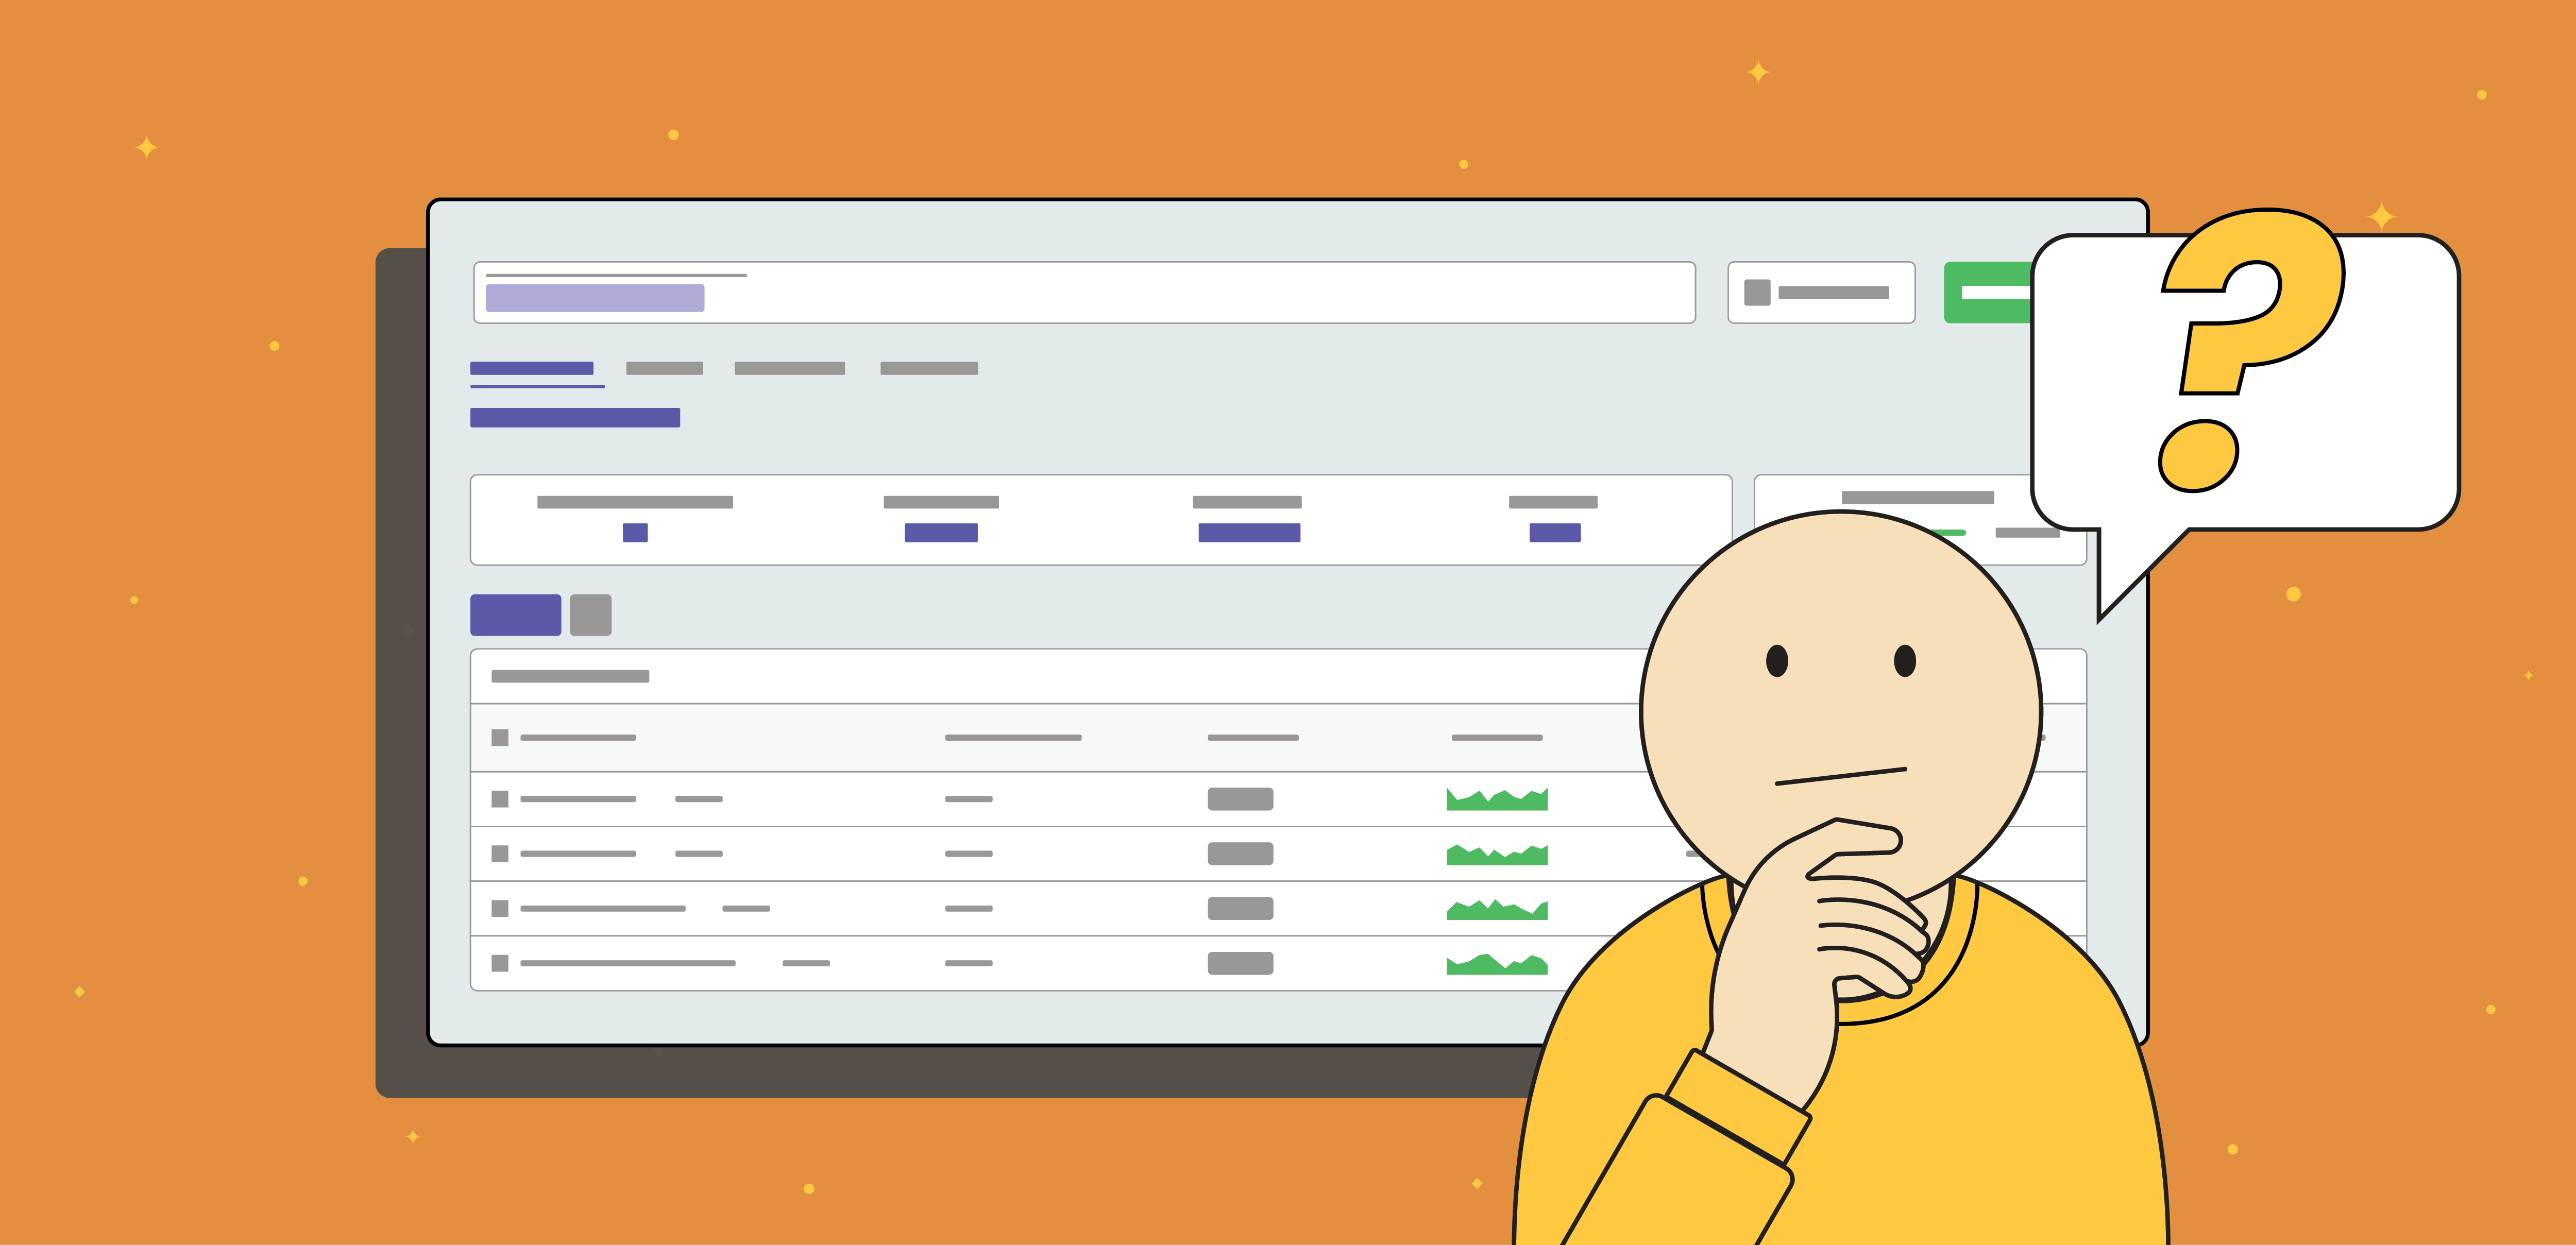Image resolution: width=2576 pixels, height=1245 pixels.
Task: Select the purple chip inside the search field
Action: (595, 298)
